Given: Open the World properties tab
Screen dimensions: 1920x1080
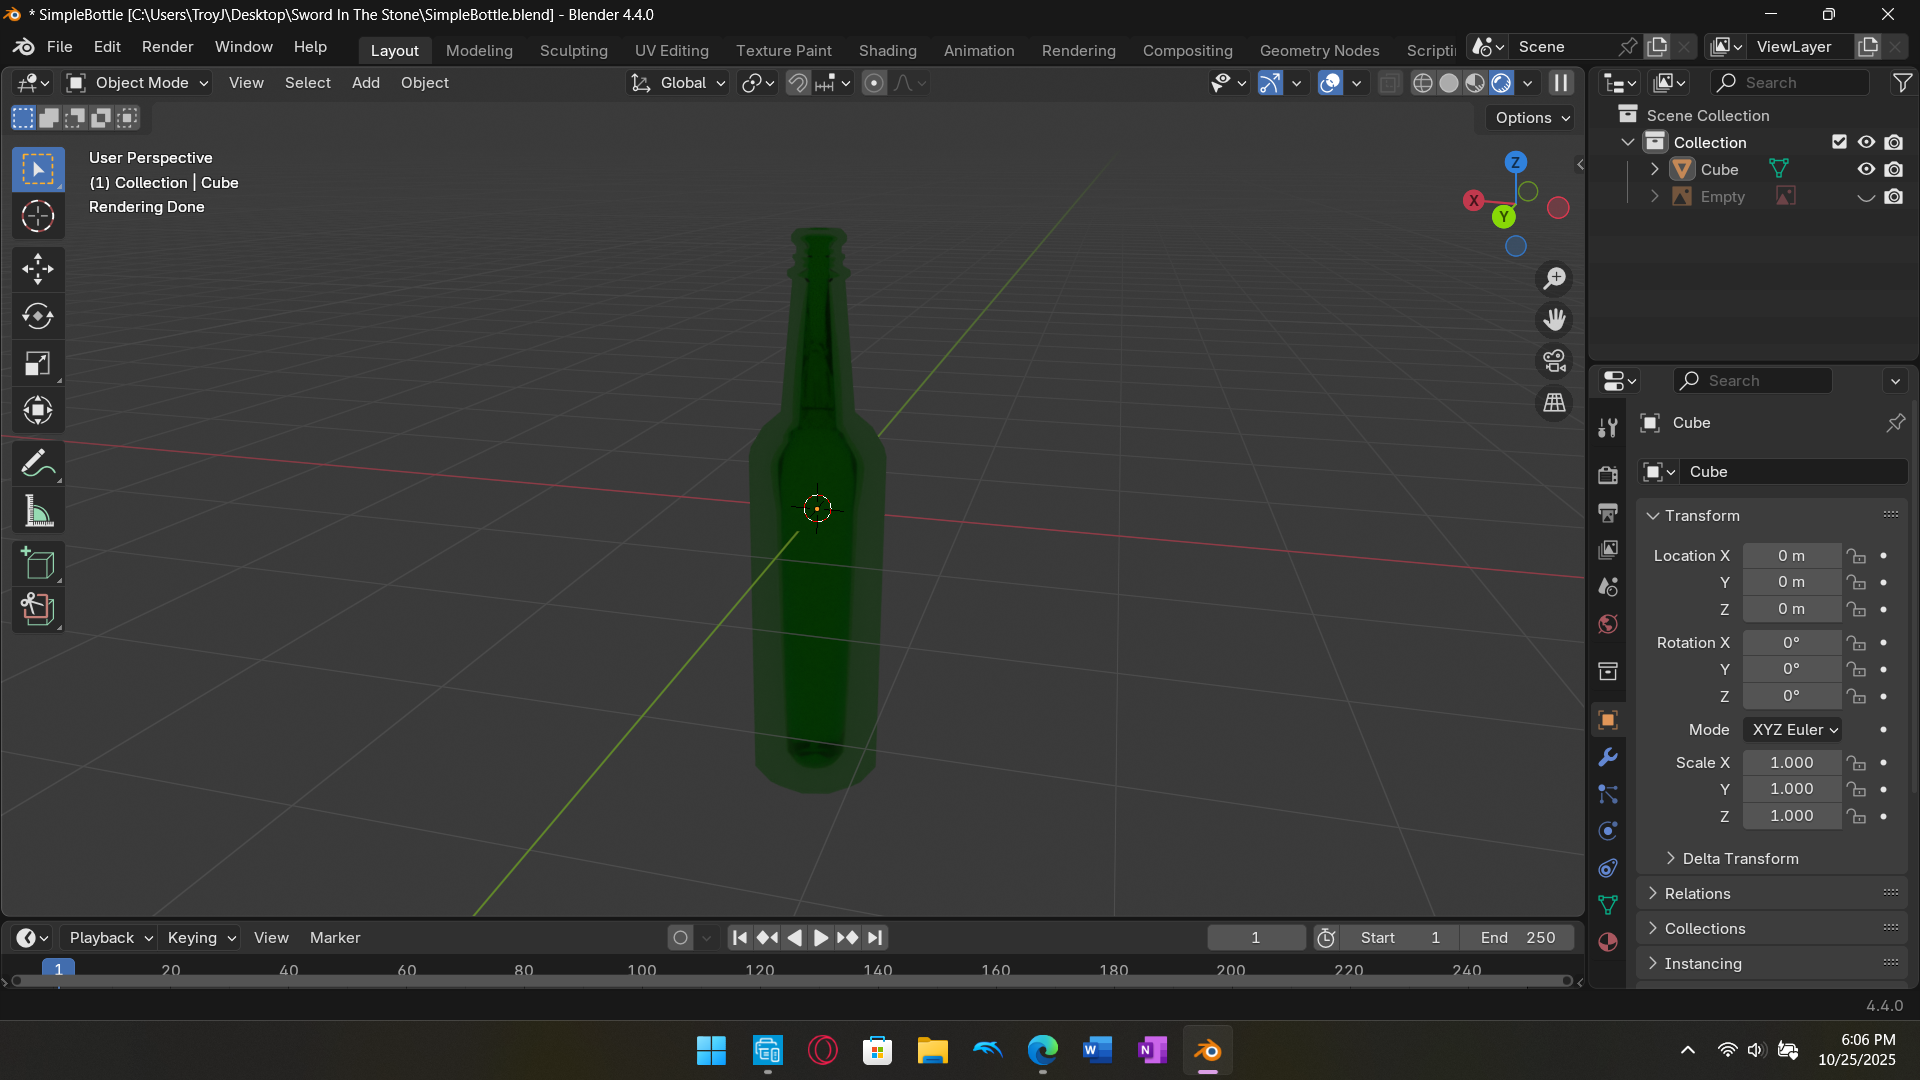Looking at the screenshot, I should coord(1608,624).
